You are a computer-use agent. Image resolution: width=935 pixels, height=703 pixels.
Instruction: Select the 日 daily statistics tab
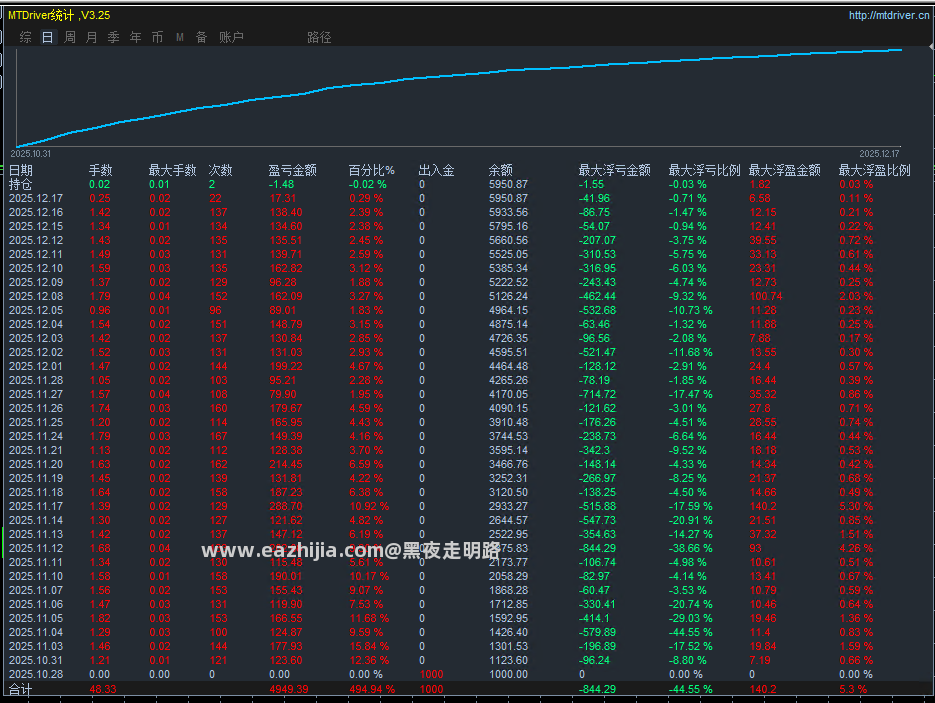(48, 37)
